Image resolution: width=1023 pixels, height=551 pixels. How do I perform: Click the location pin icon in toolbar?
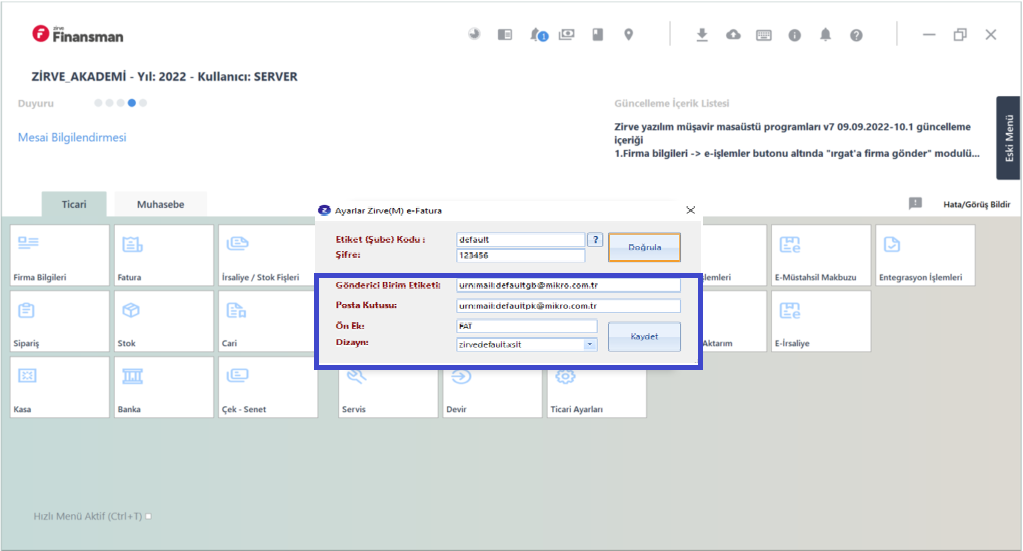pos(628,35)
